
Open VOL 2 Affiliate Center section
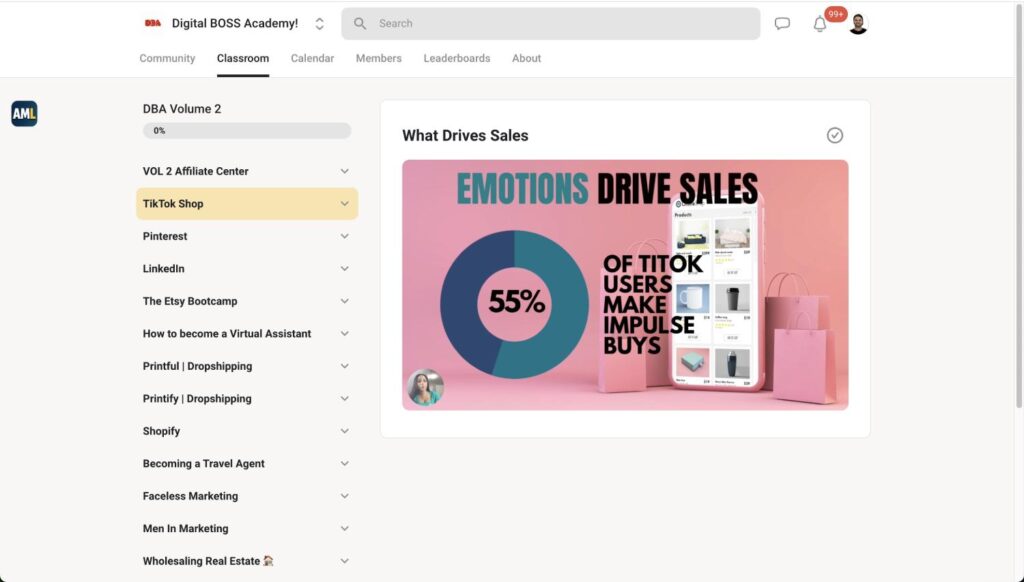click(247, 171)
